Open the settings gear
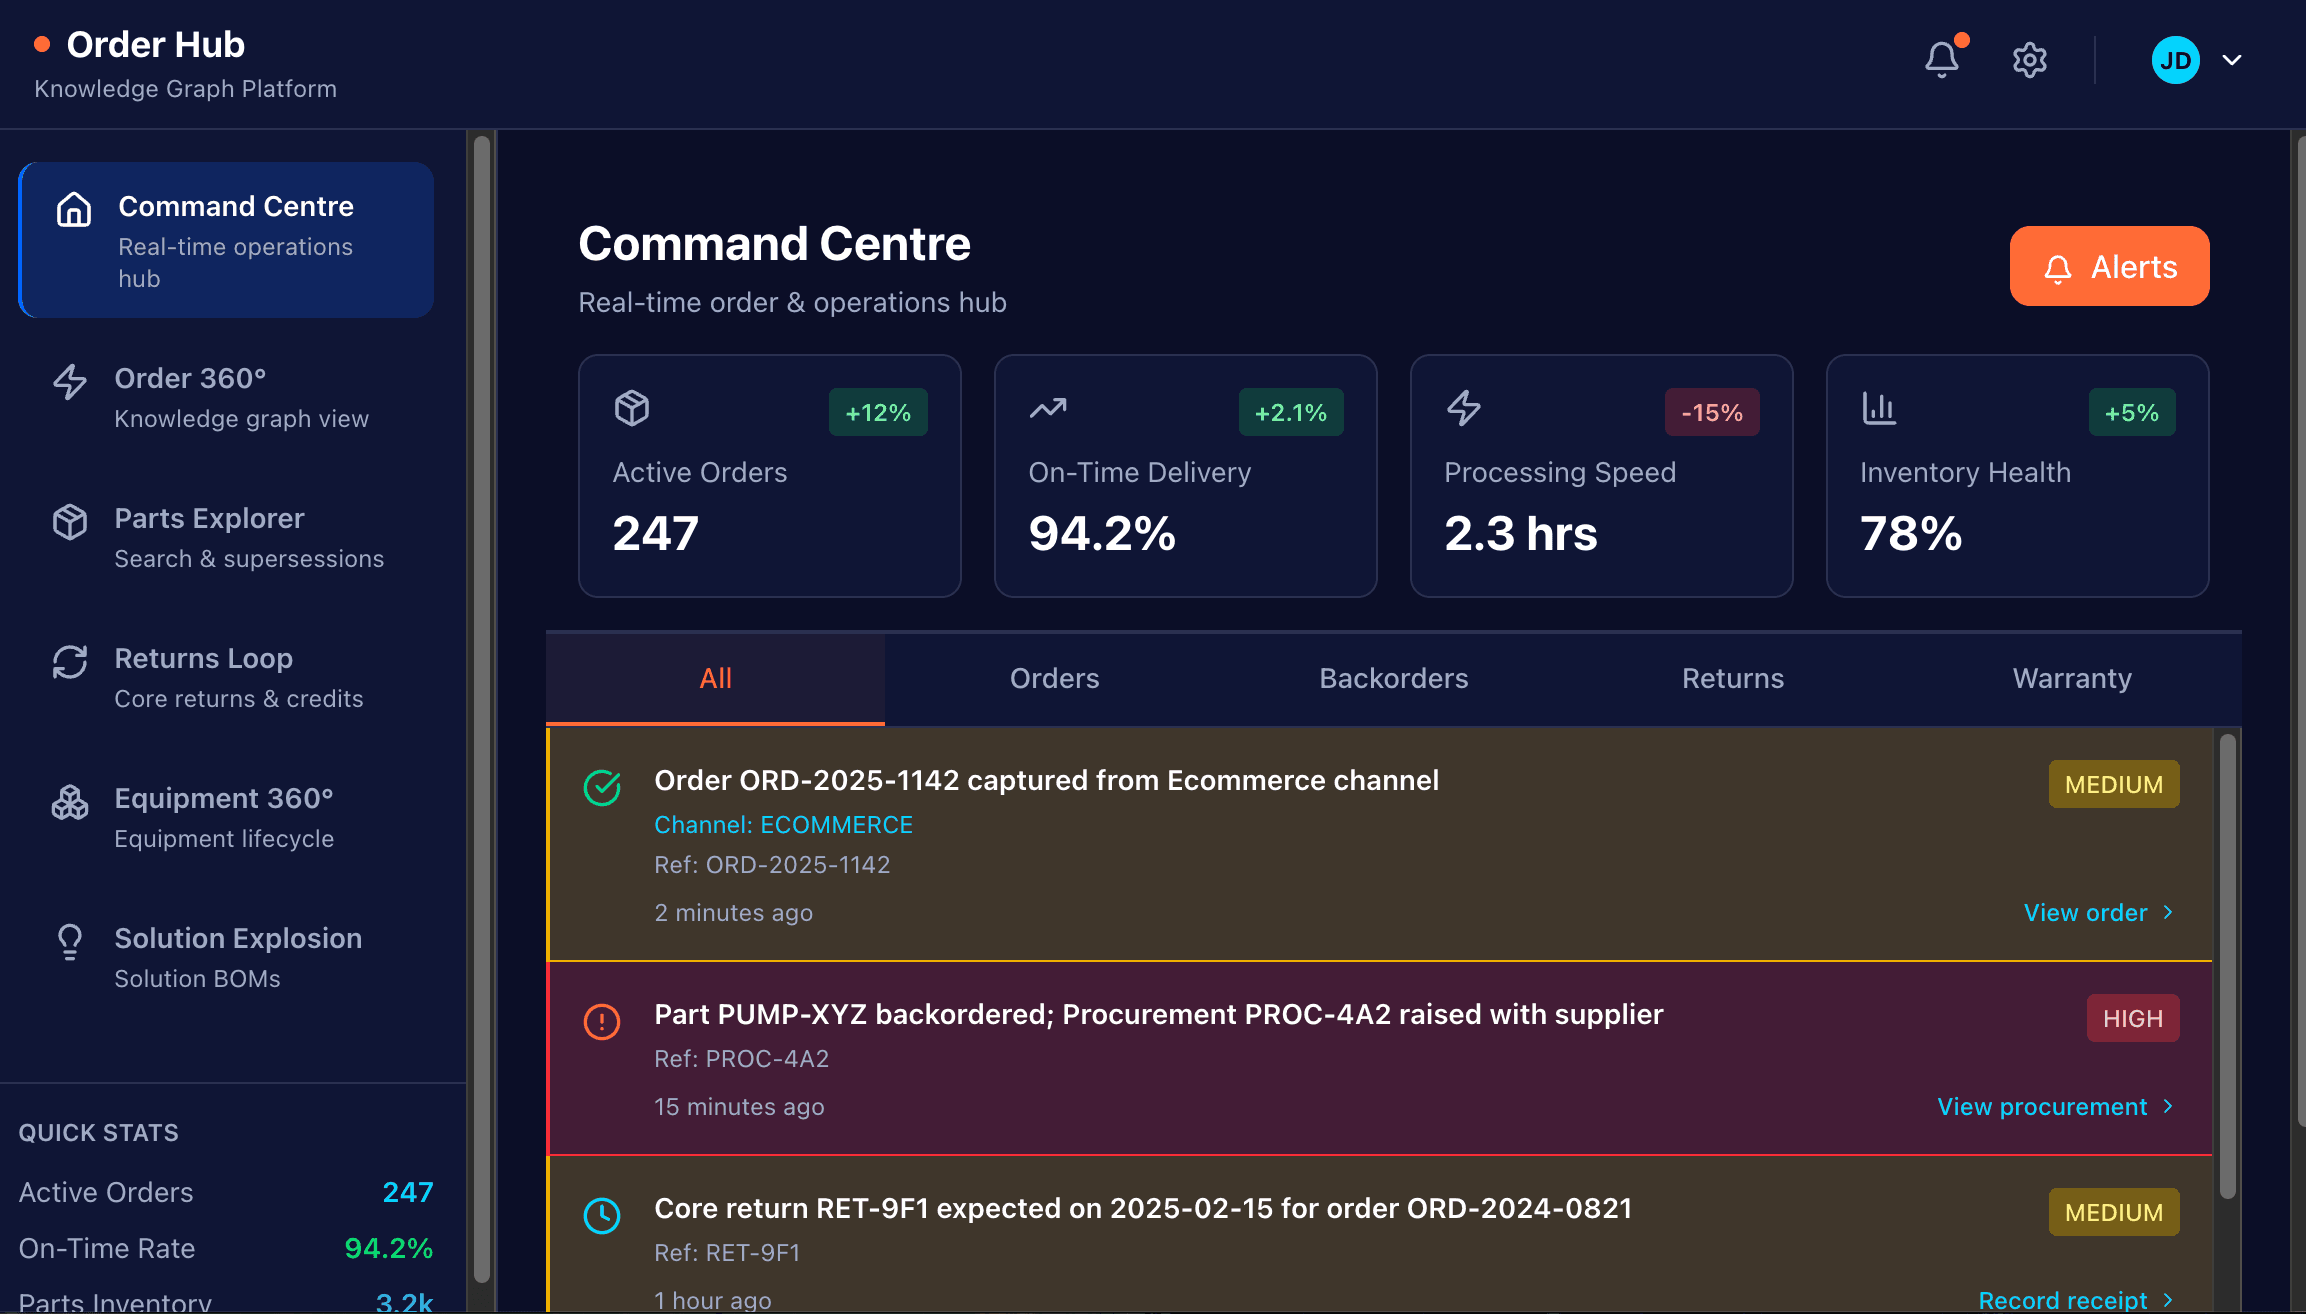 pyautogui.click(x=2029, y=60)
